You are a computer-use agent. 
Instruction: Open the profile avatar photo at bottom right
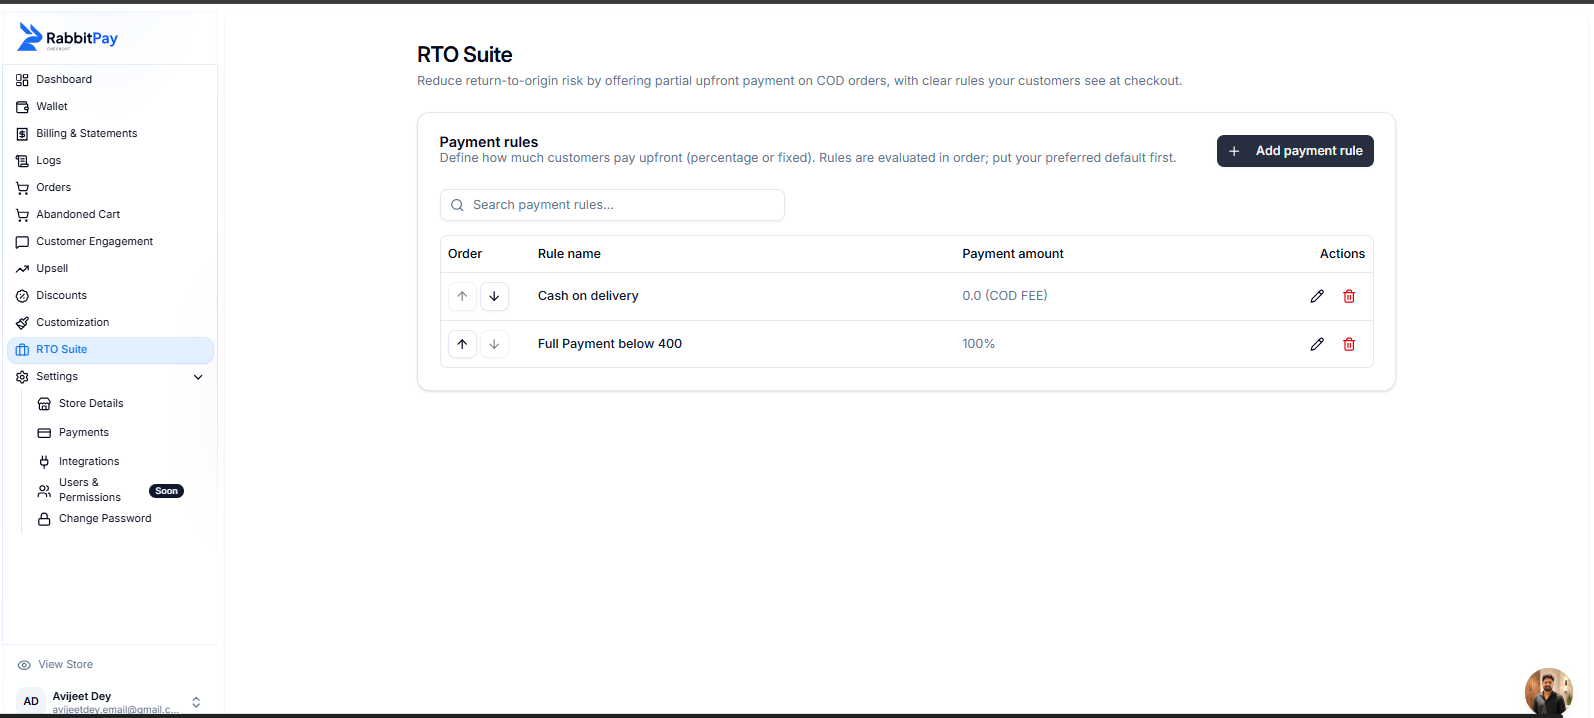(1548, 692)
